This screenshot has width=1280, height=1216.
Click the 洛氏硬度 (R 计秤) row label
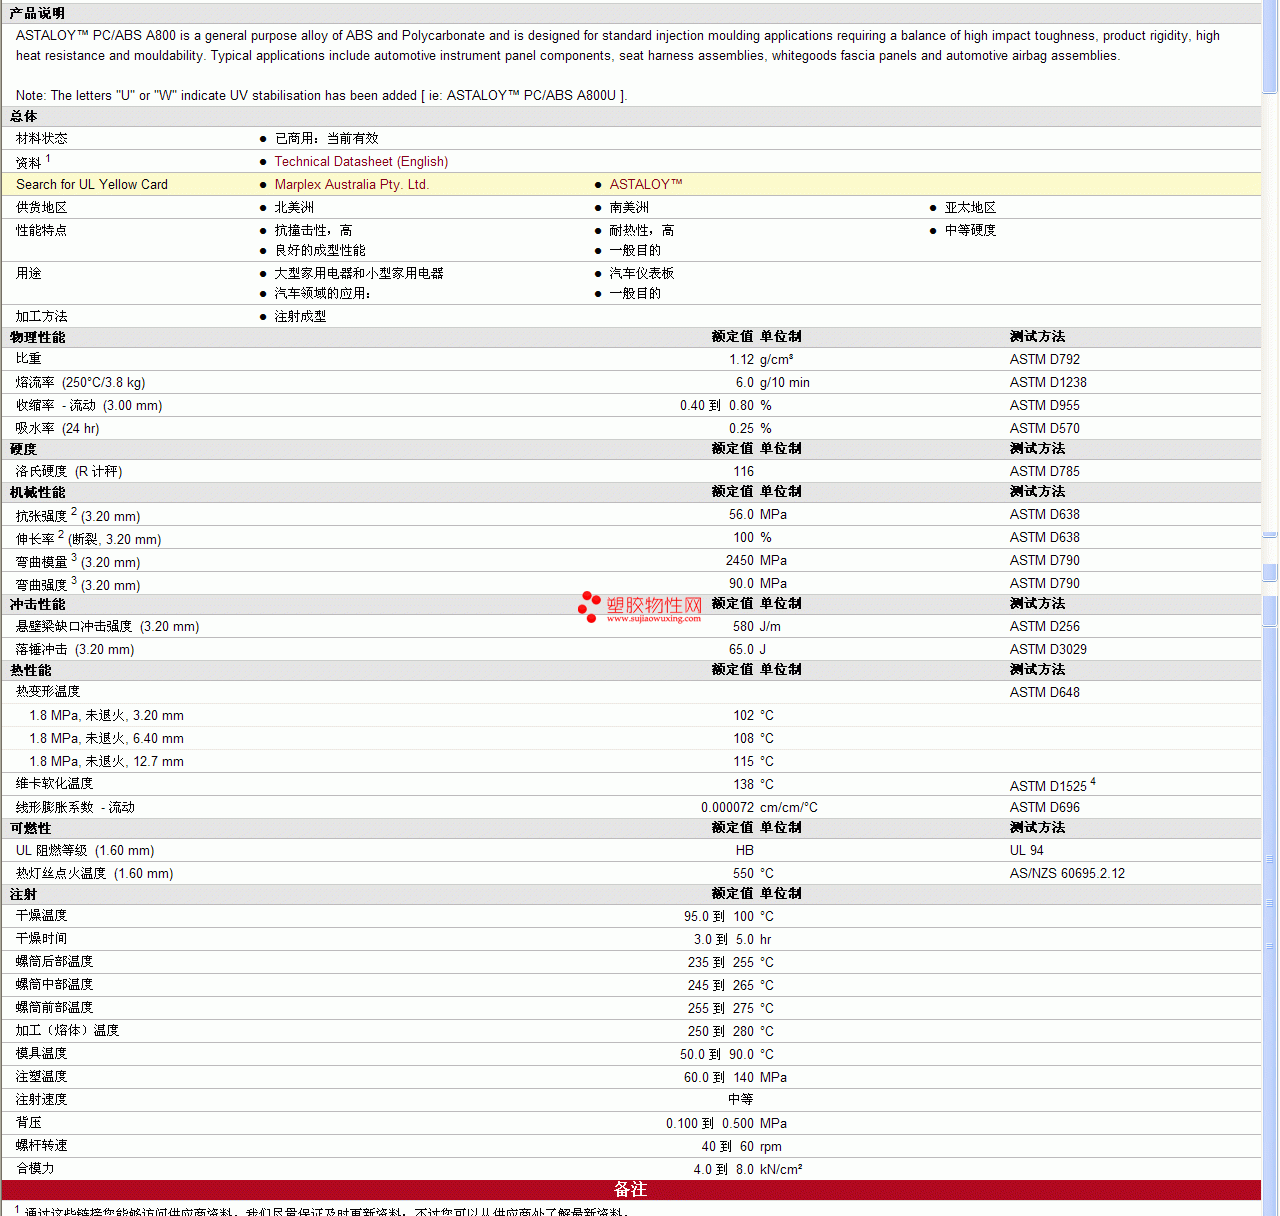[69, 471]
